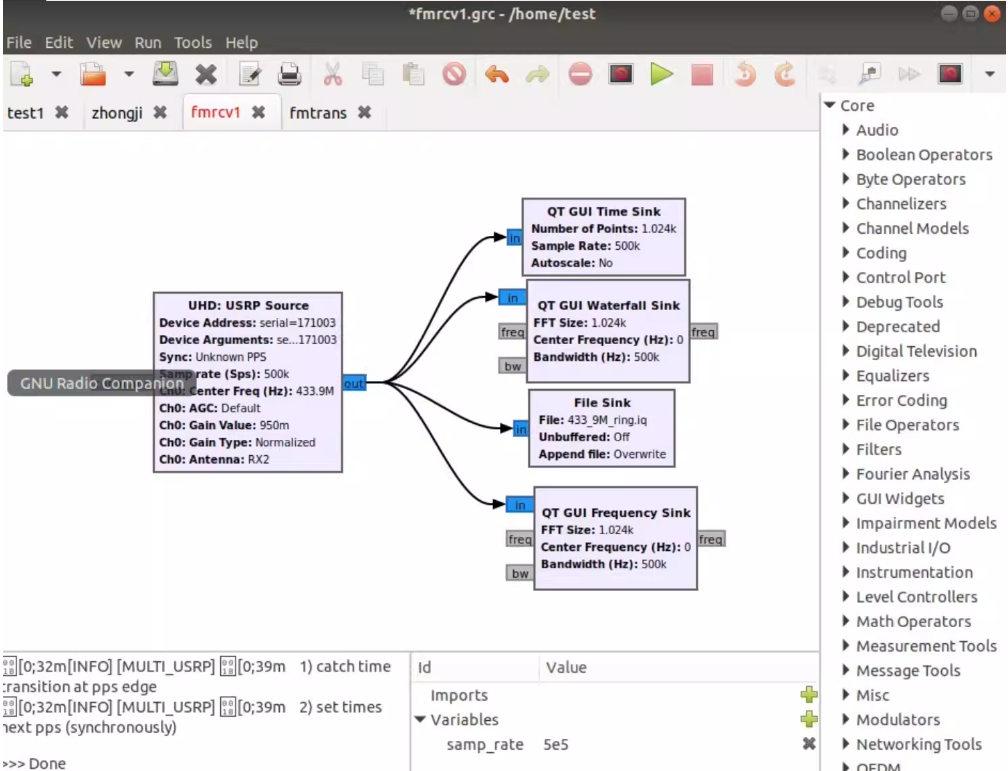Click the red minus Disable block icon
Viewport: 1008px width, 771px height.
coord(580,75)
